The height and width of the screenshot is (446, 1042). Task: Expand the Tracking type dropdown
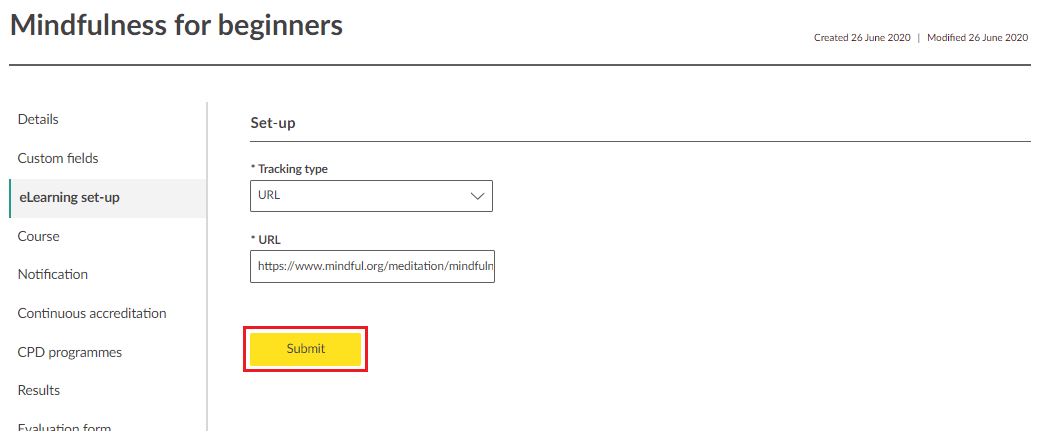click(371, 196)
